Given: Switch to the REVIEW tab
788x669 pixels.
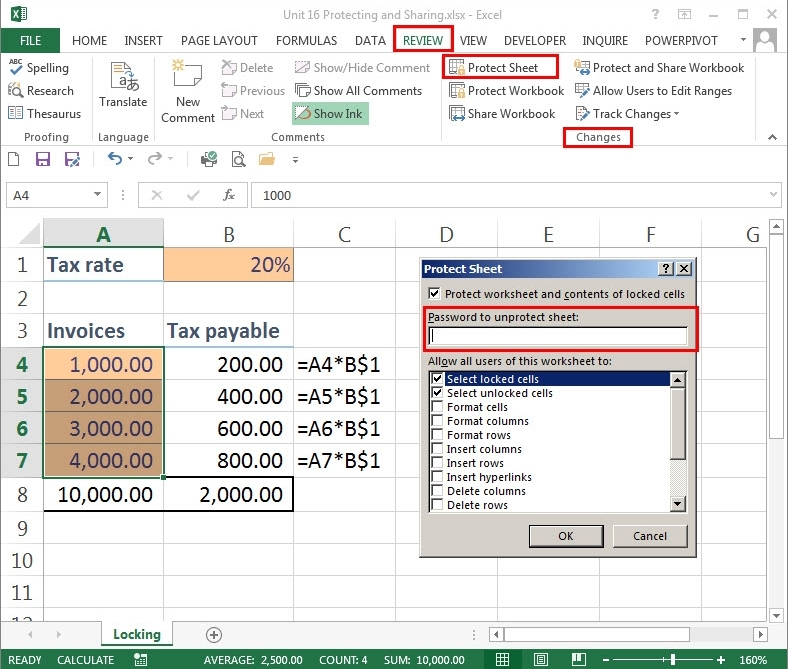Looking at the screenshot, I should (x=423, y=40).
